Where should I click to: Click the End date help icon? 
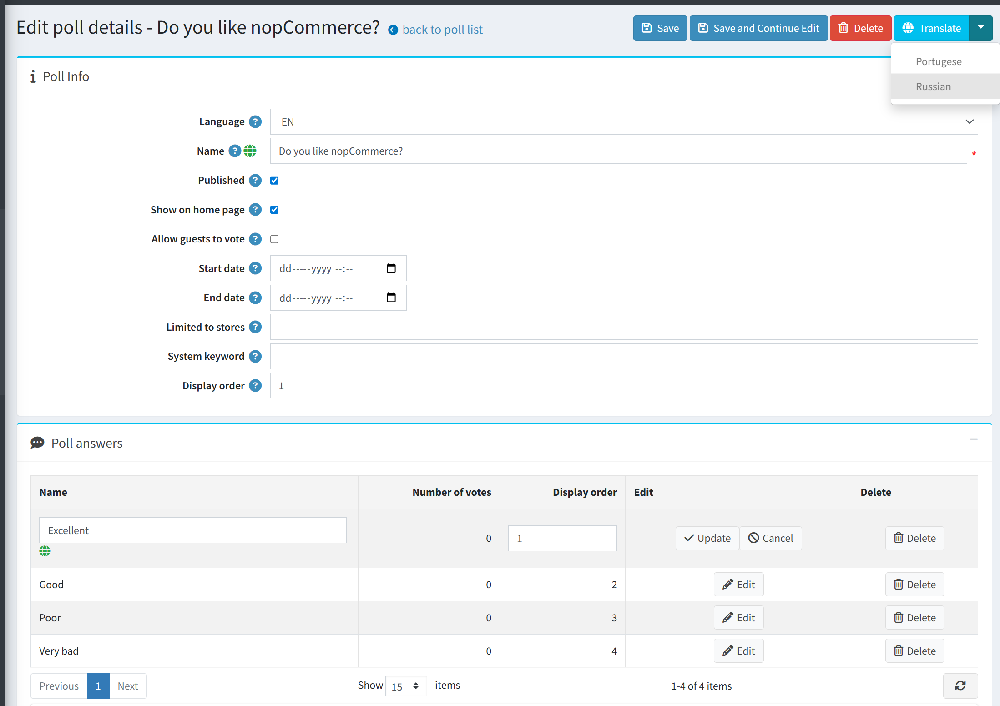tap(255, 298)
